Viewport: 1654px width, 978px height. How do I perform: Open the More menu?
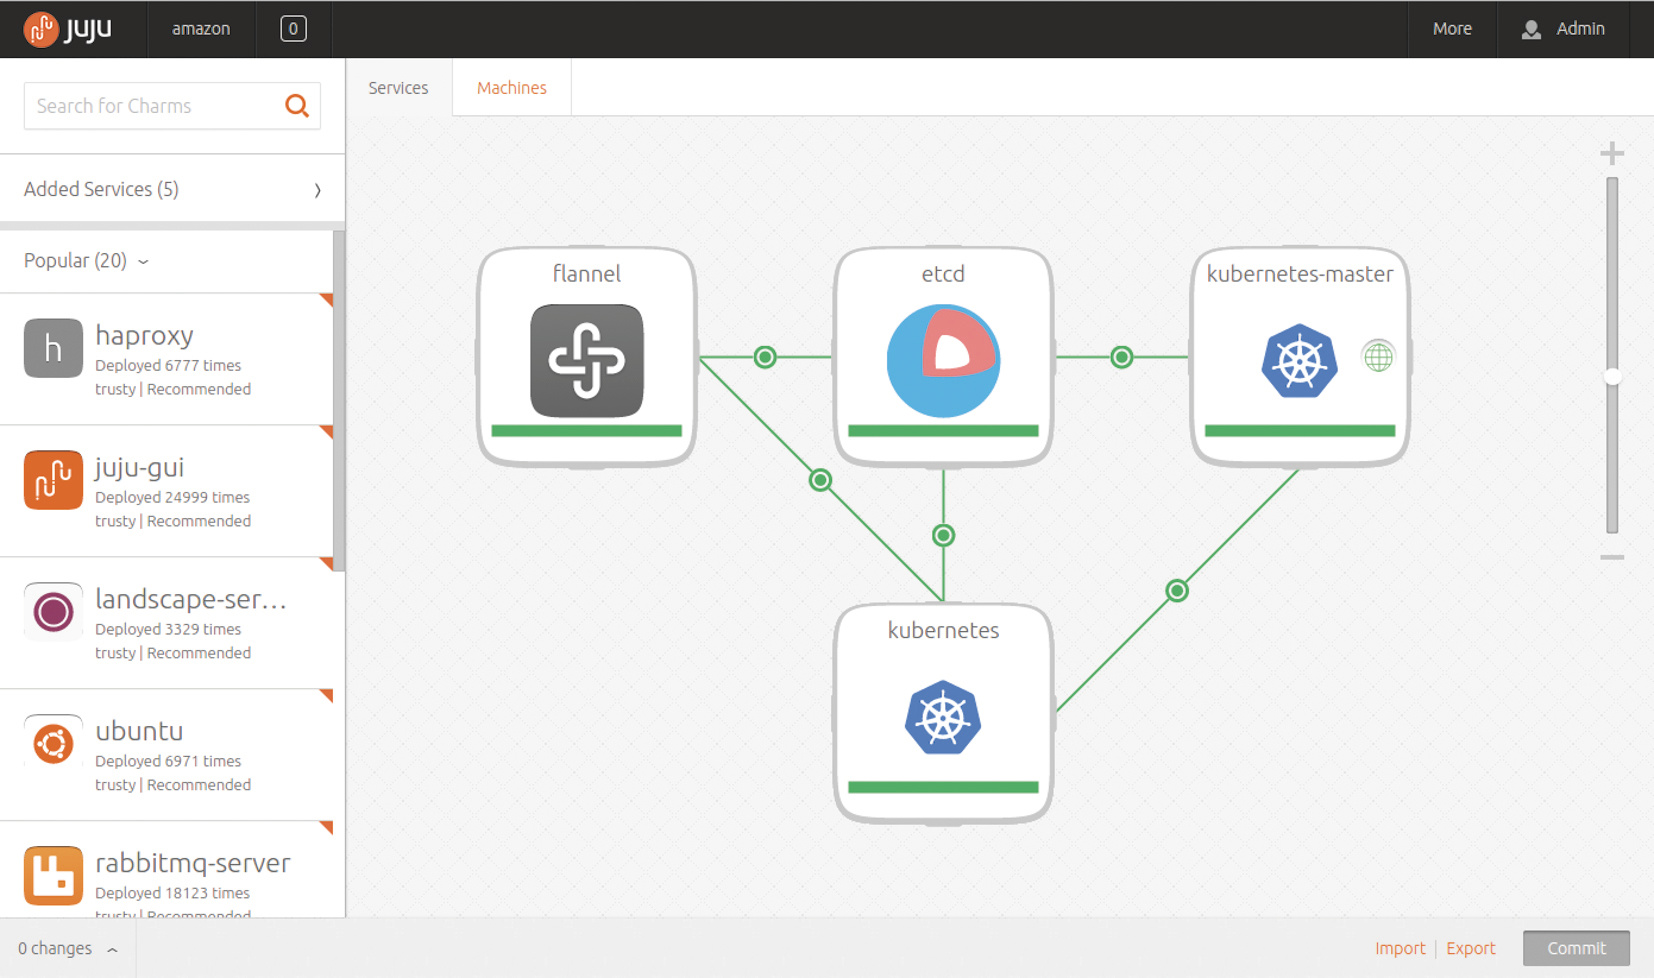[1451, 29]
